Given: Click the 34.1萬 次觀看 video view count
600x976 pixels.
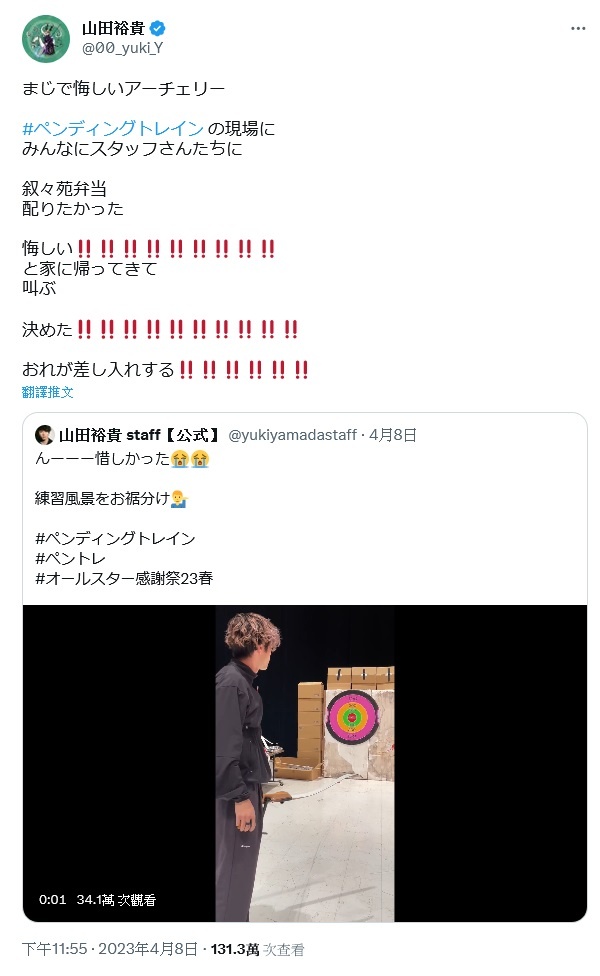Looking at the screenshot, I should tap(116, 899).
